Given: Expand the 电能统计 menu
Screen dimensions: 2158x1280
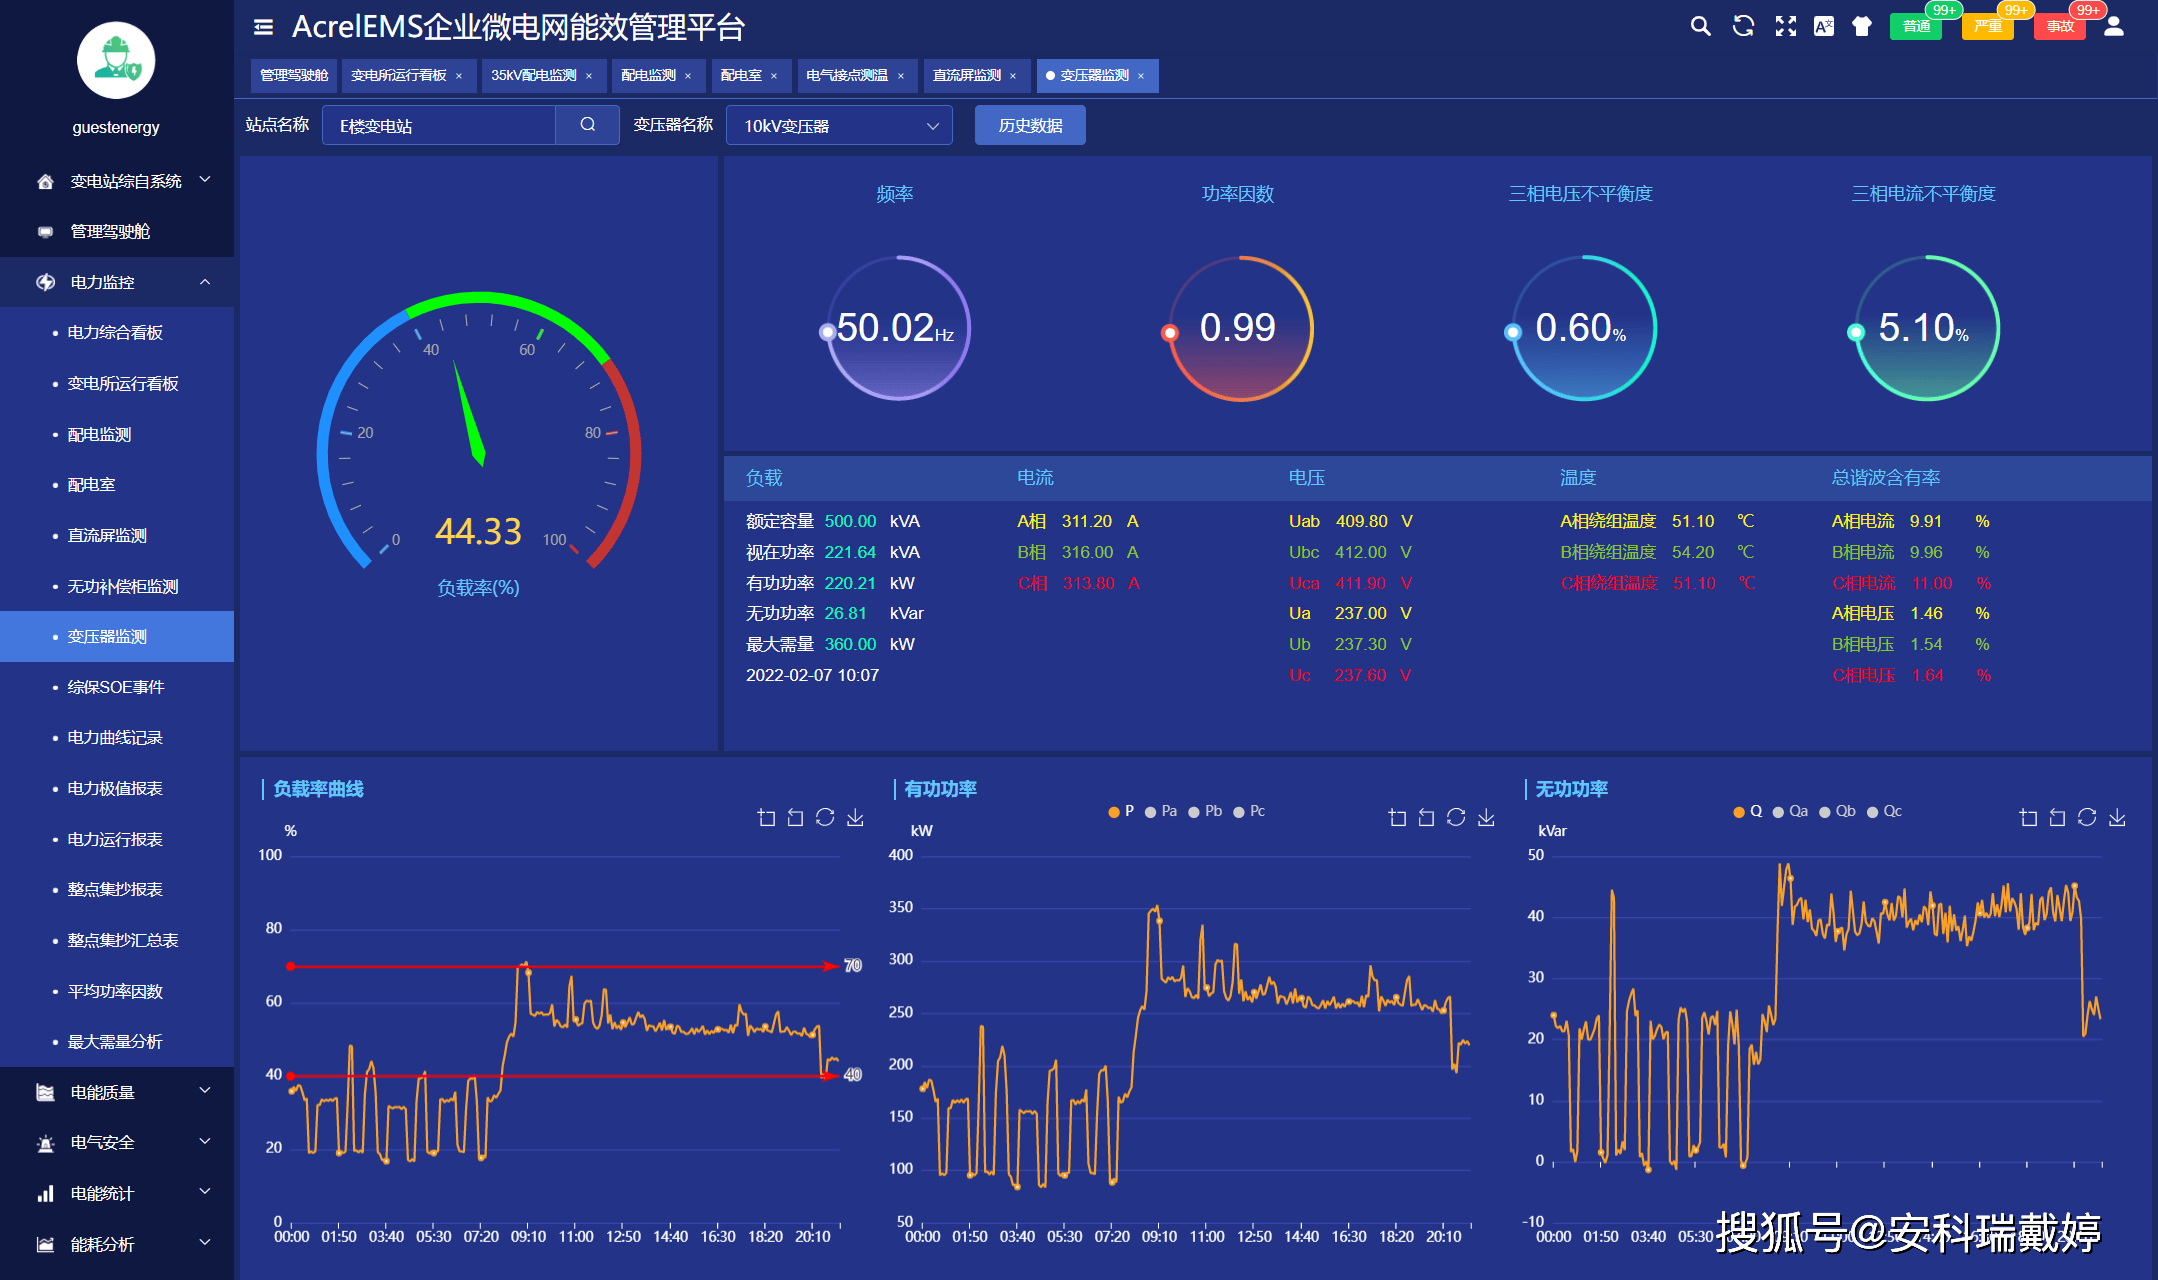Looking at the screenshot, I should pyautogui.click(x=117, y=1193).
